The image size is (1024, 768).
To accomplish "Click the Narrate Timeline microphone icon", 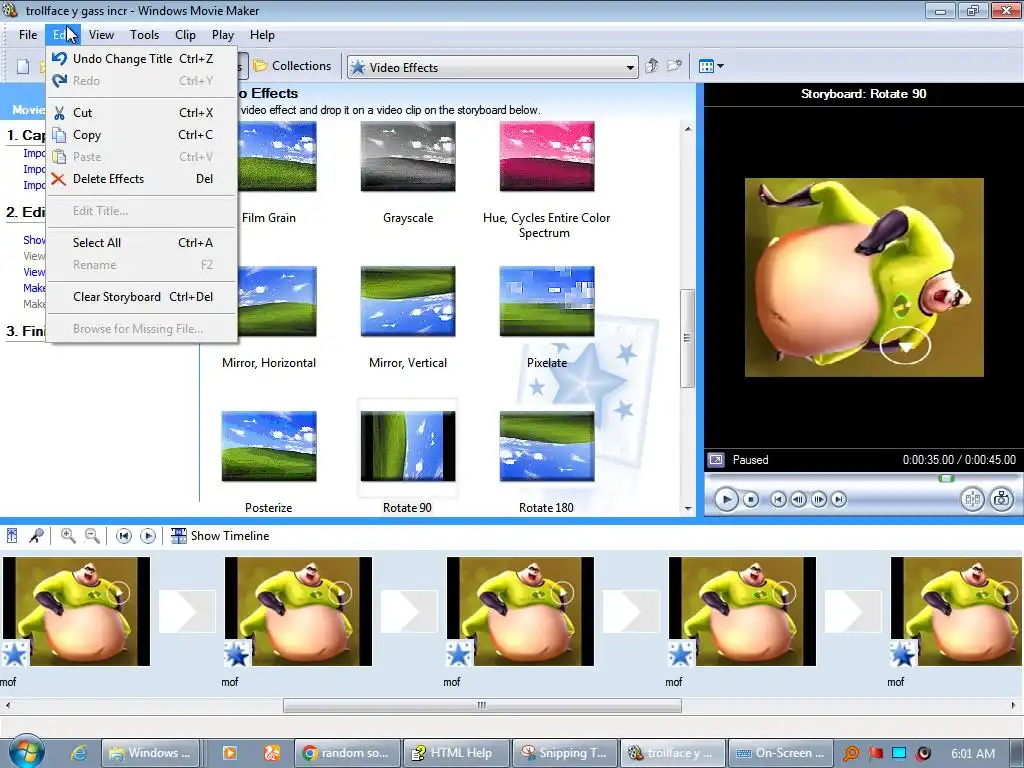I will 37,536.
